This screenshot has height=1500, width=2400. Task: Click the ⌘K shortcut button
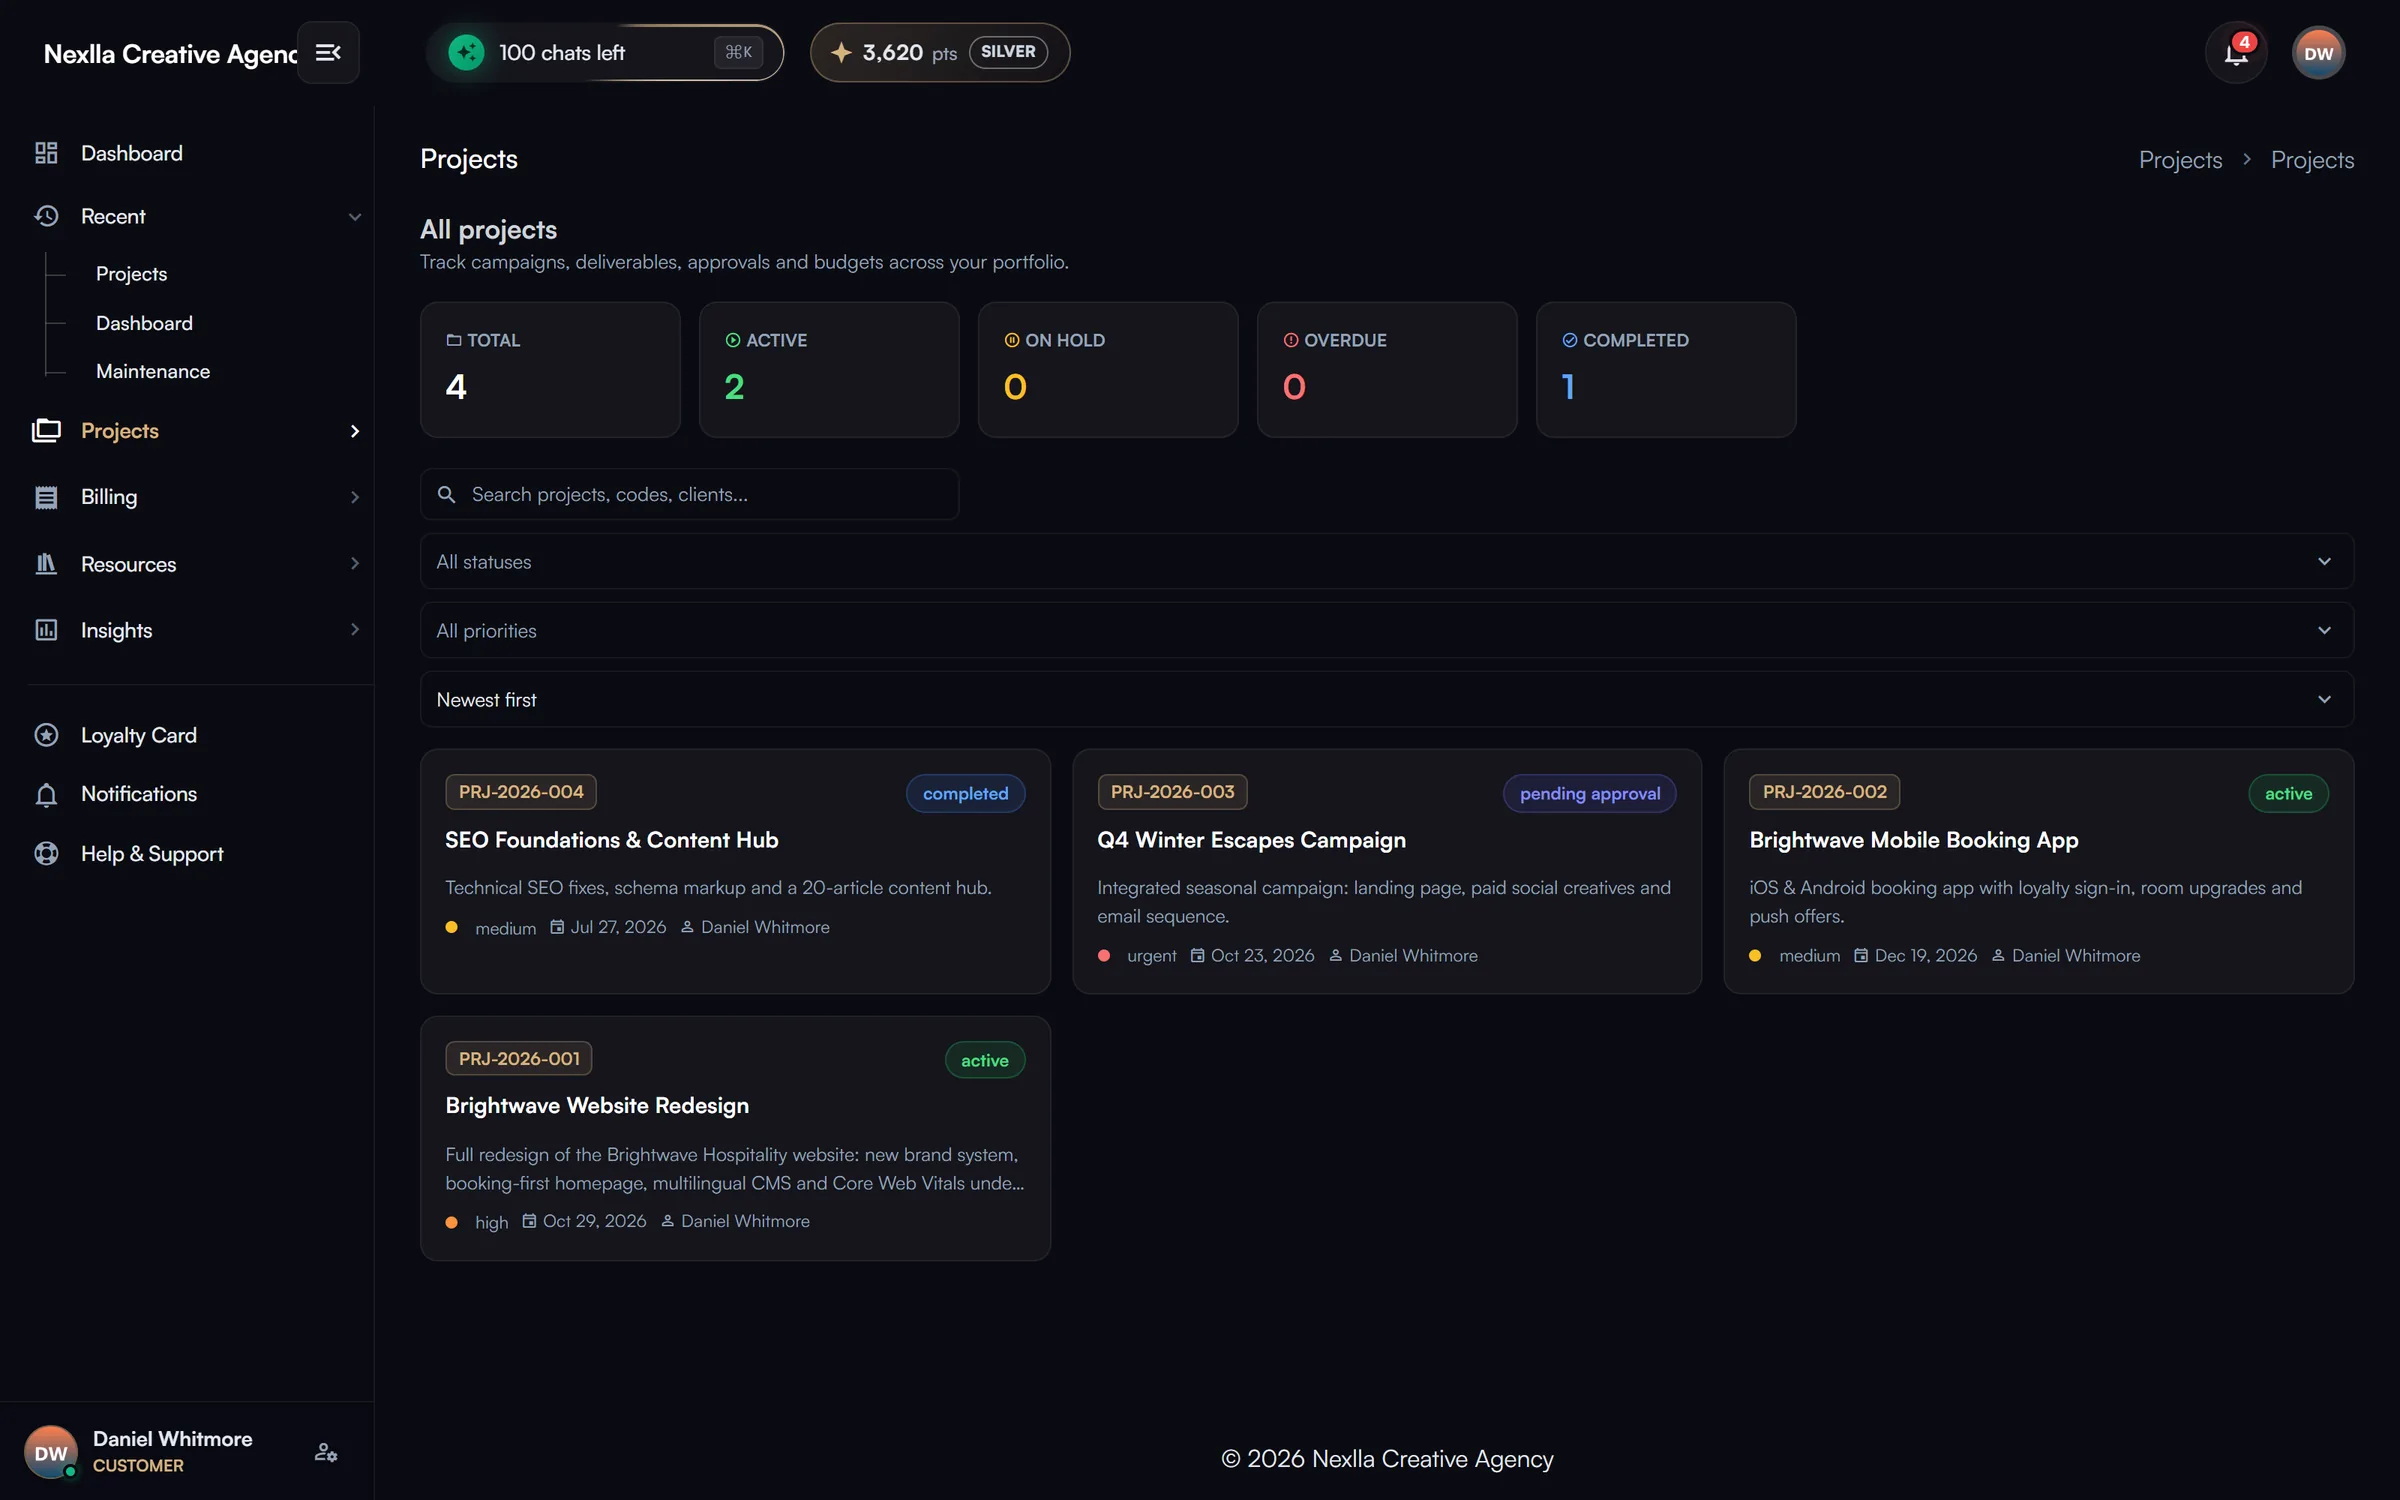(x=738, y=52)
